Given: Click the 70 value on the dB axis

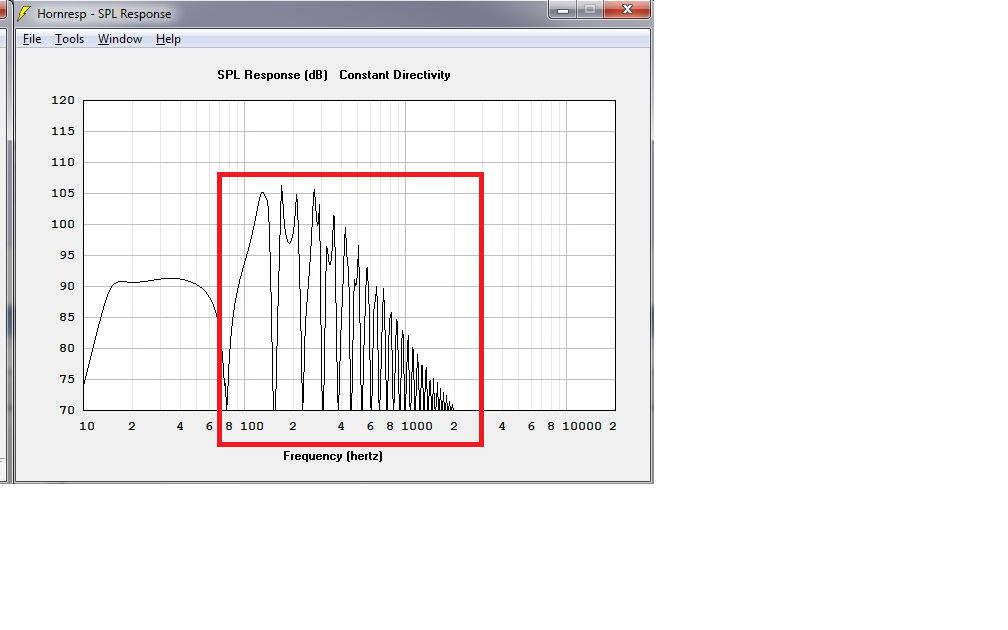Looking at the screenshot, I should tap(67, 410).
